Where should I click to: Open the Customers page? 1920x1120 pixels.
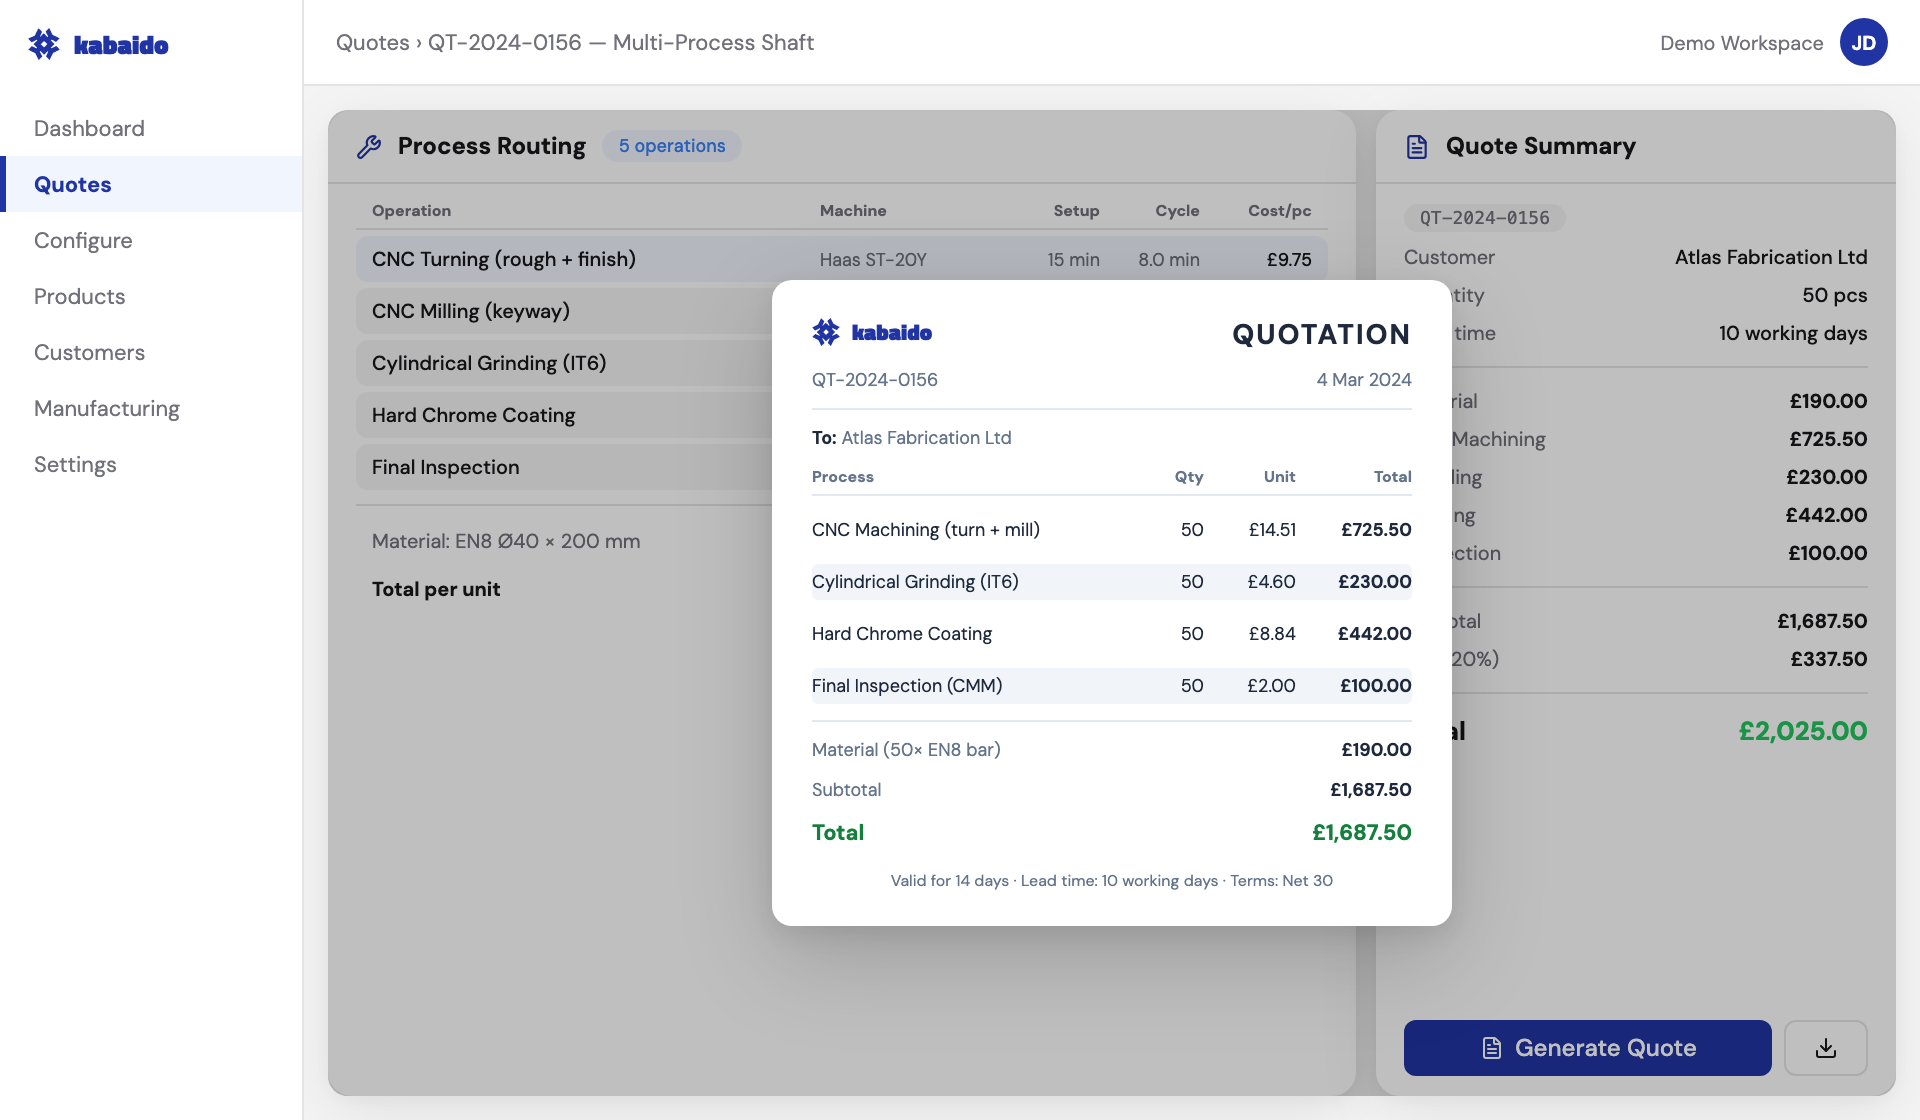tap(89, 352)
